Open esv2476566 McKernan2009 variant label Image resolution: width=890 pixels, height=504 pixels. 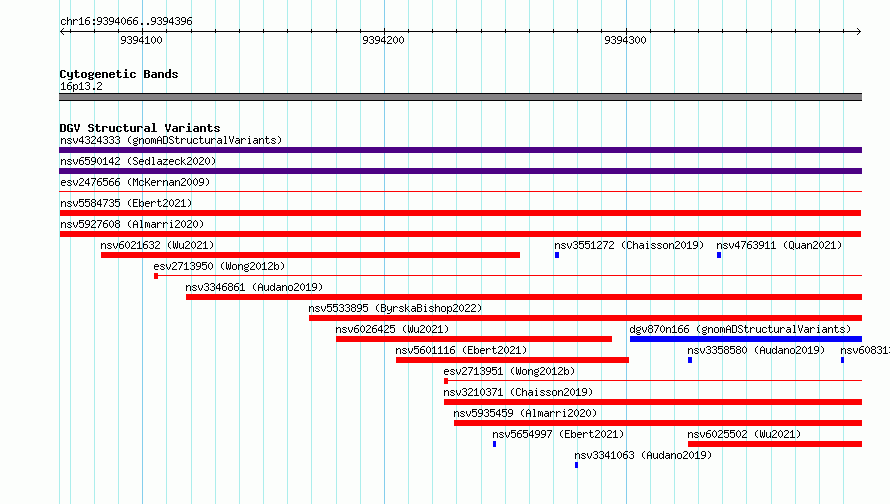[x=135, y=182]
